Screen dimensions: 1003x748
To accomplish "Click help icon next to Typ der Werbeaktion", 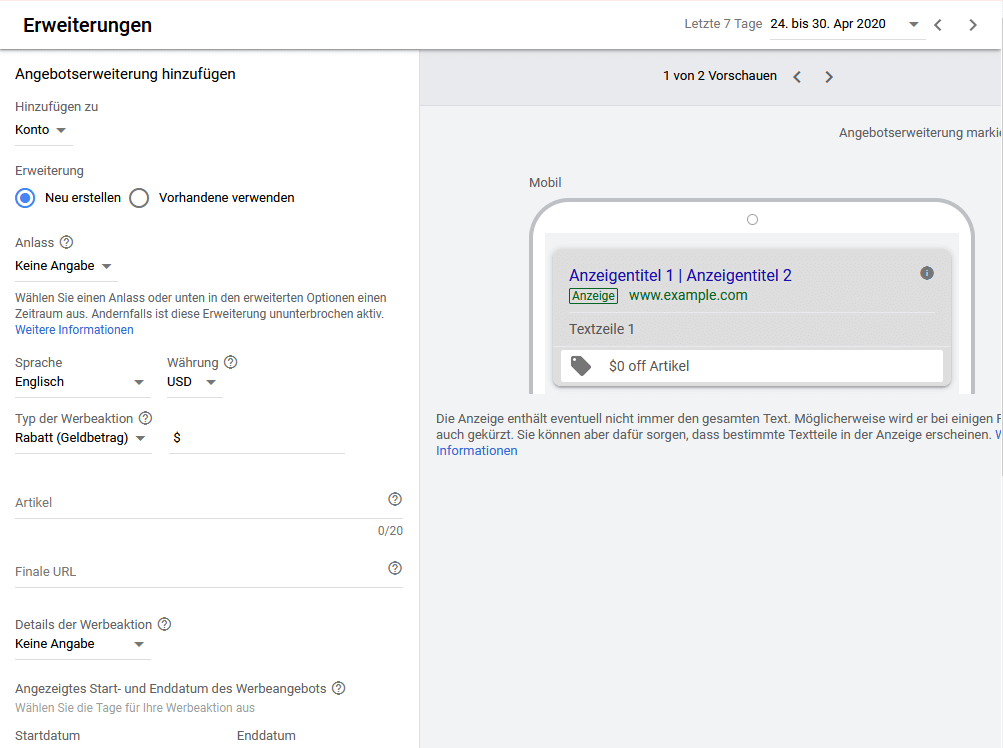I will pos(145,418).
